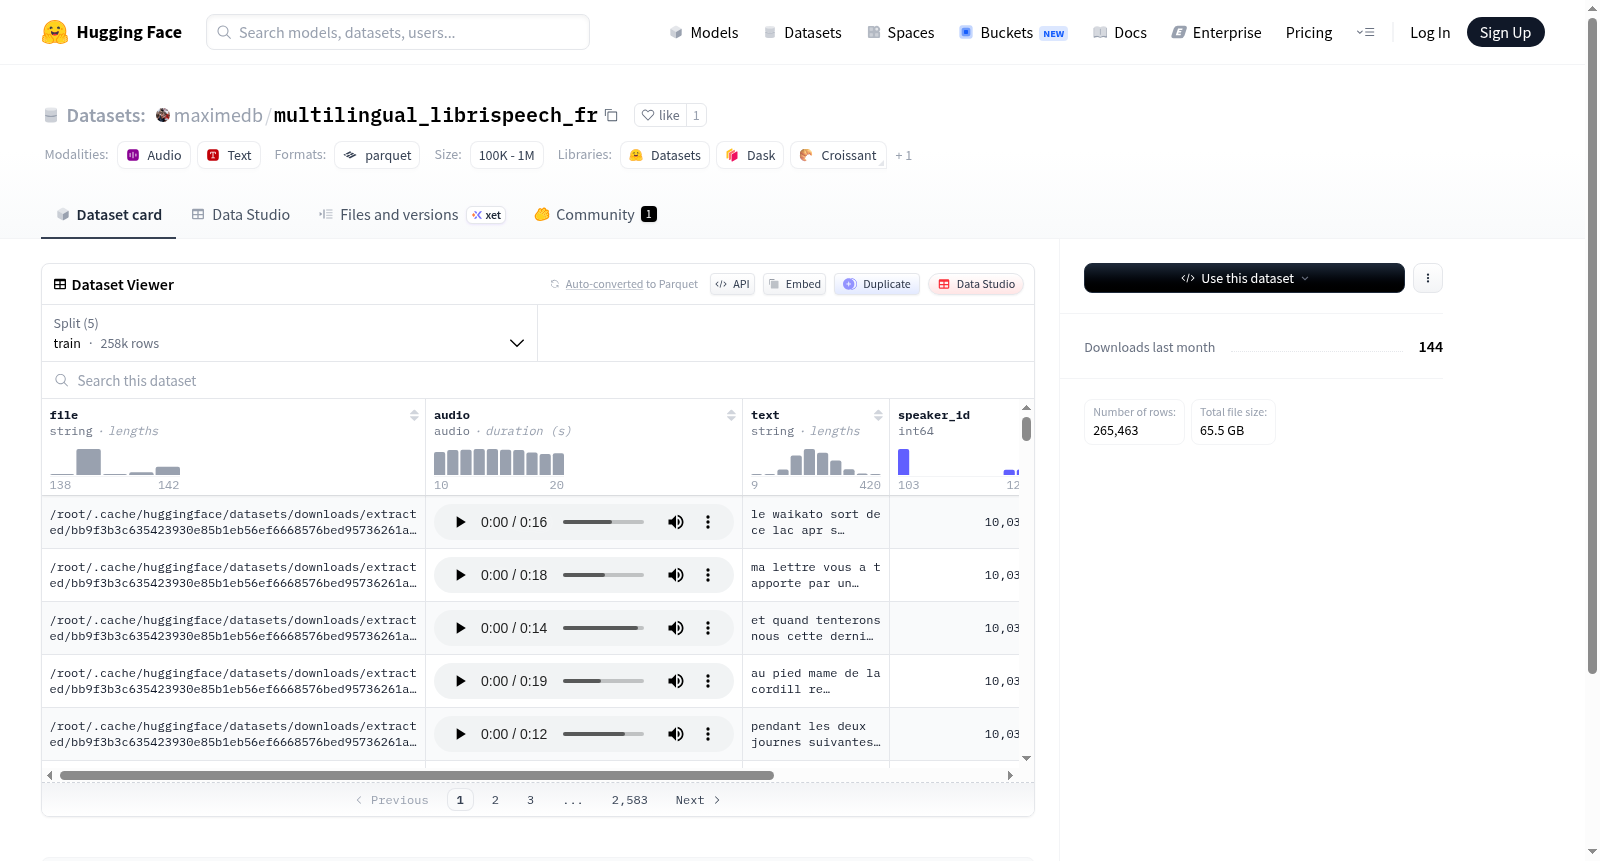Adjust the 0:14 audio seek slider
This screenshot has height=861, width=1600.
coord(603,628)
